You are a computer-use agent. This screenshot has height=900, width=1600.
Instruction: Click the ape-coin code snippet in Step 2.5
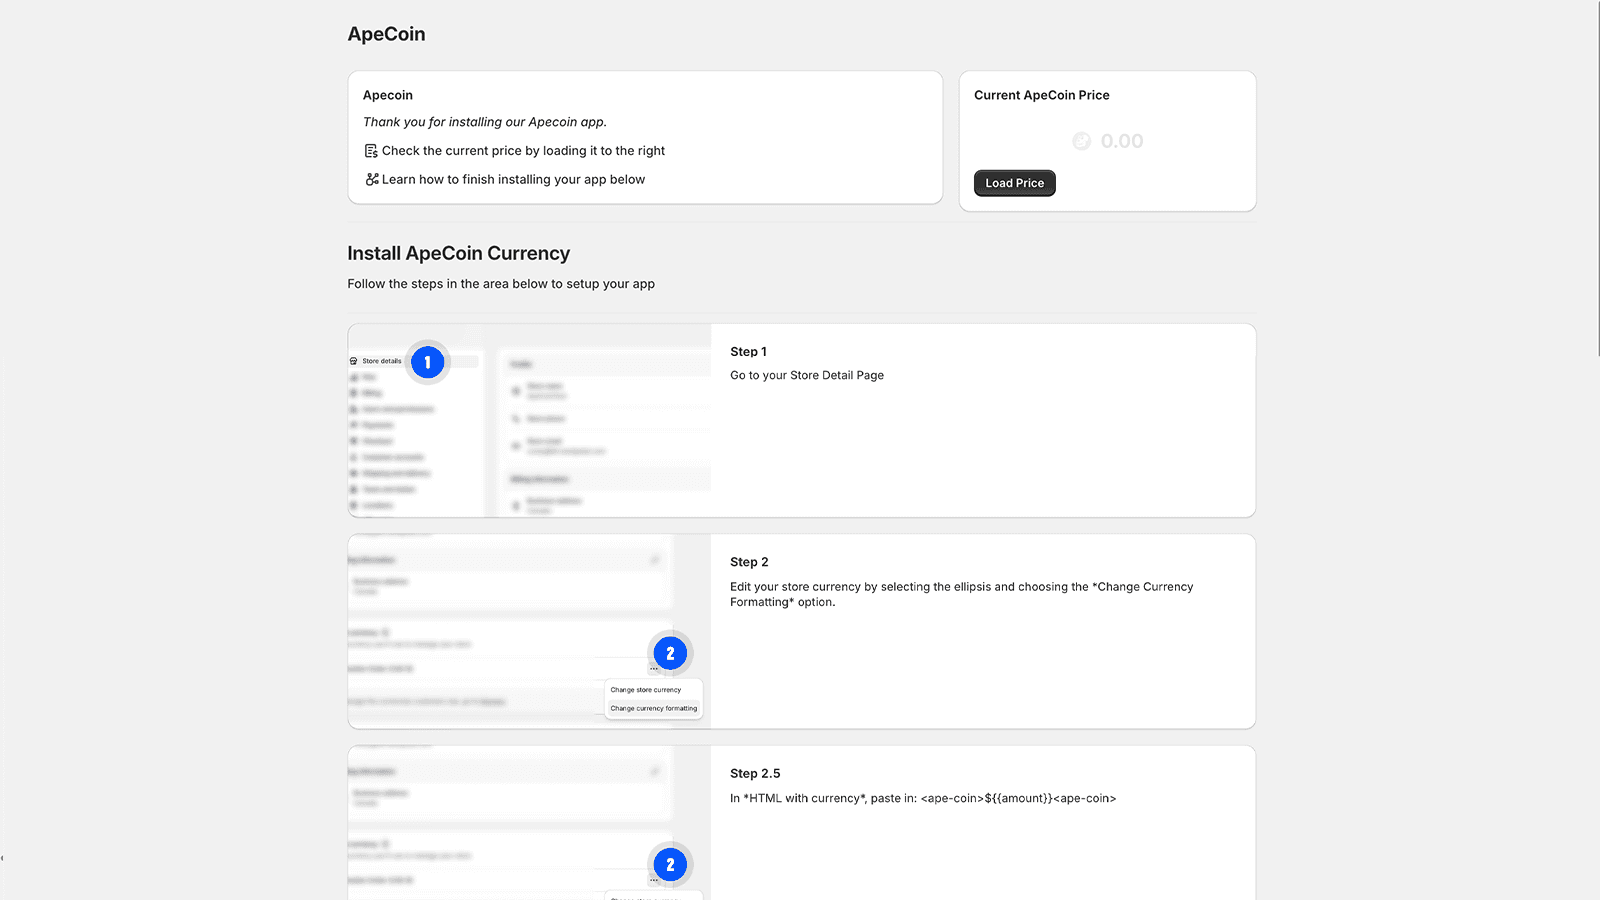click(1018, 798)
